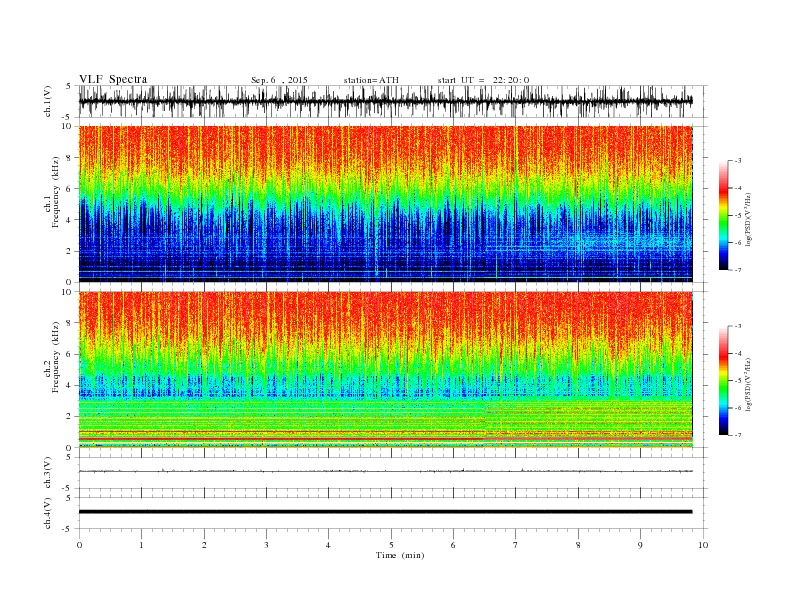Click the time-axis tick label "8"

pos(578,545)
